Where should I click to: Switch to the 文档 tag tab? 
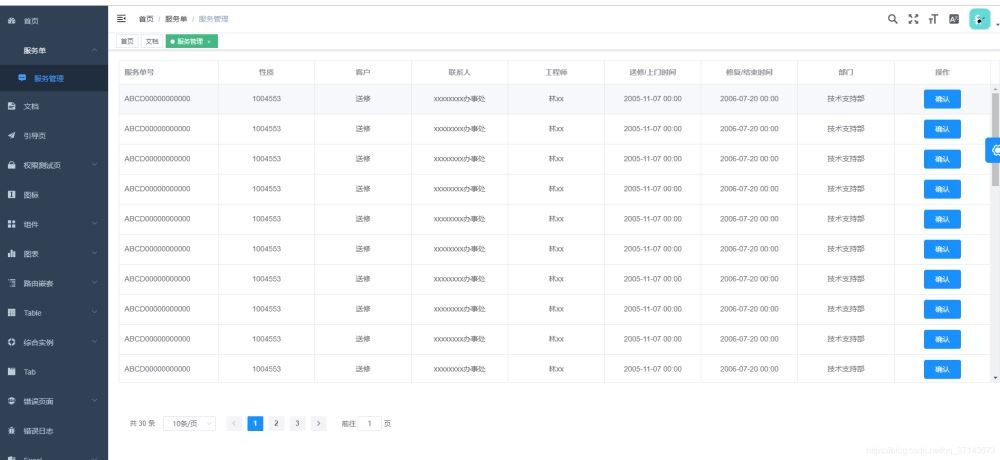[151, 41]
